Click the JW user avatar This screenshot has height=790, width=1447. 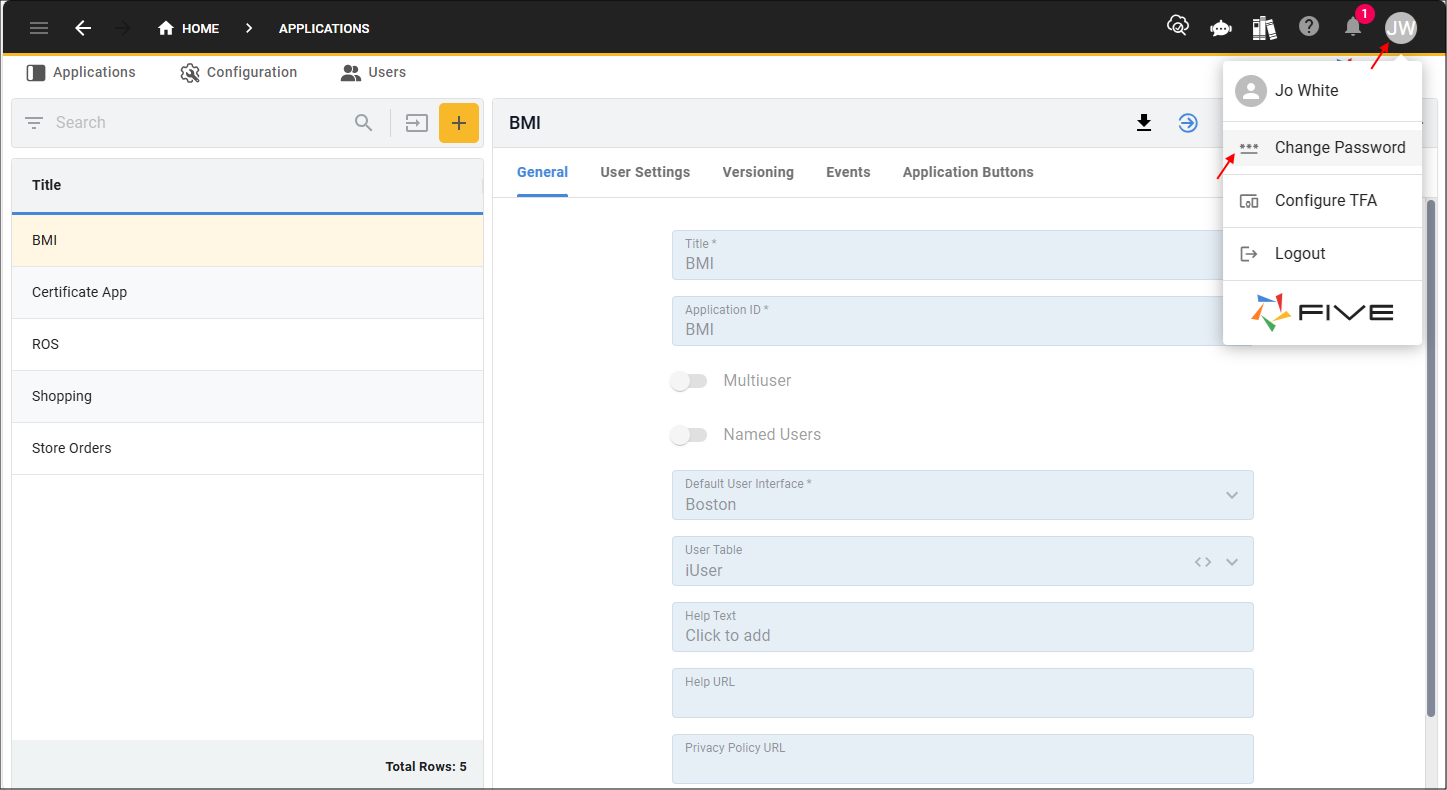click(1401, 28)
